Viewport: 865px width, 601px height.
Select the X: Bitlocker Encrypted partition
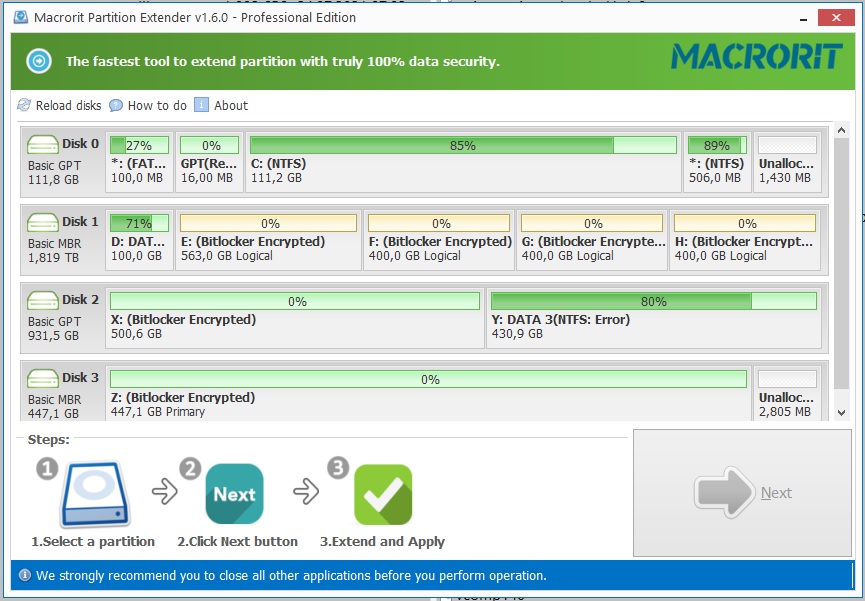point(294,318)
